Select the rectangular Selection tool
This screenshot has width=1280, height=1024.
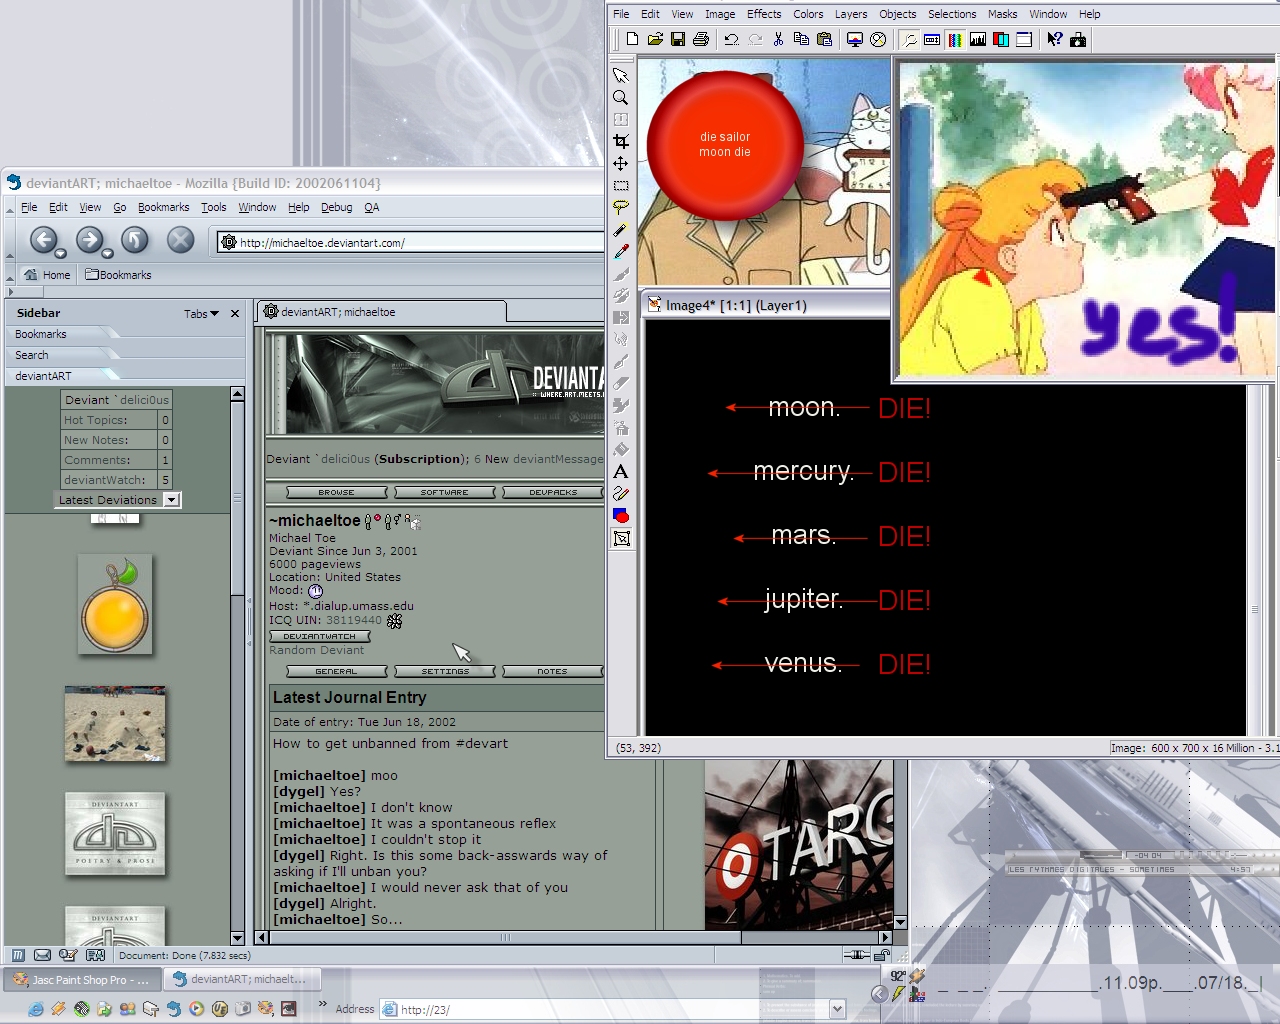tap(621, 186)
